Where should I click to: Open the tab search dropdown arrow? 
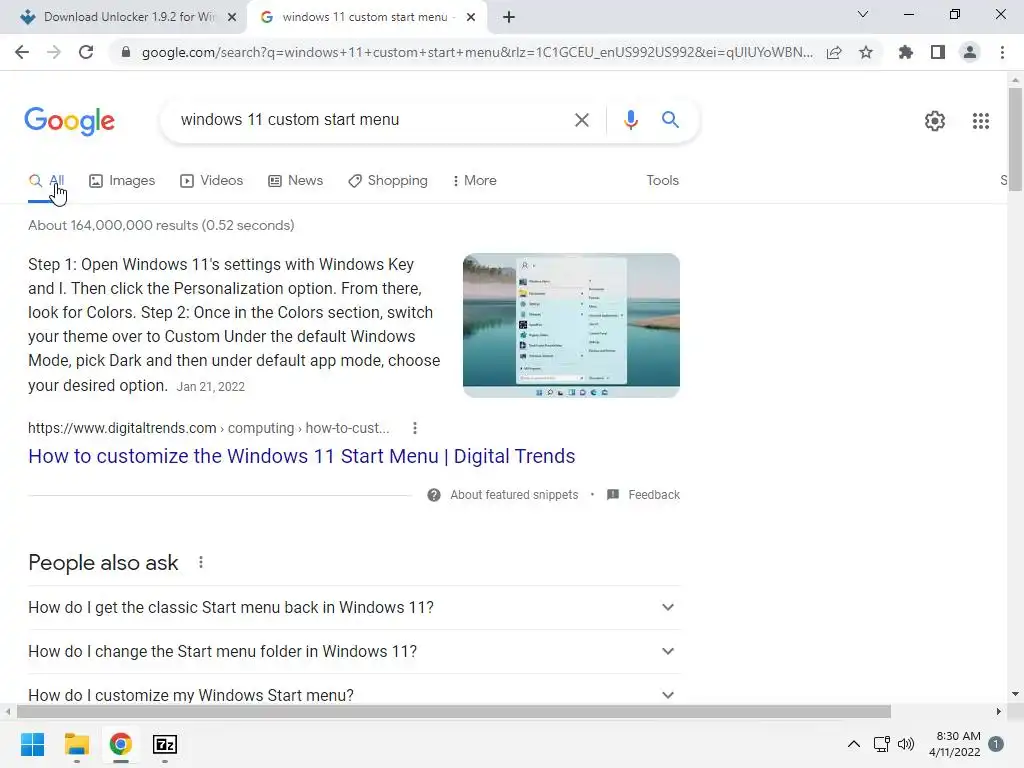[863, 14]
